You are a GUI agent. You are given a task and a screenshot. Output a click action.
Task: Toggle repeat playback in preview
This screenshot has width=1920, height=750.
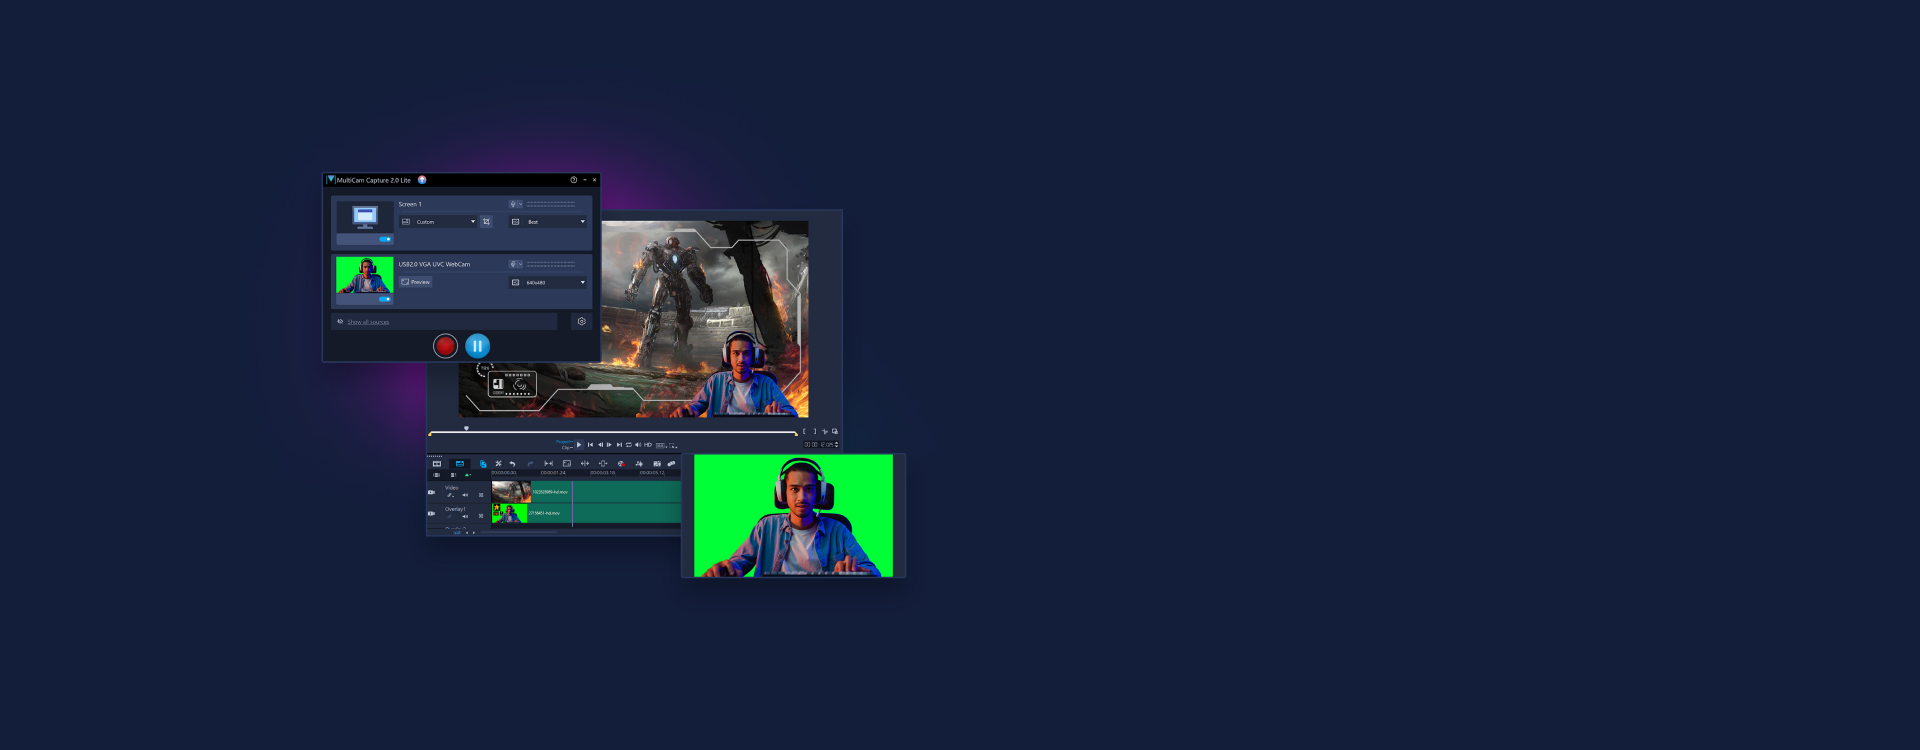(x=628, y=445)
